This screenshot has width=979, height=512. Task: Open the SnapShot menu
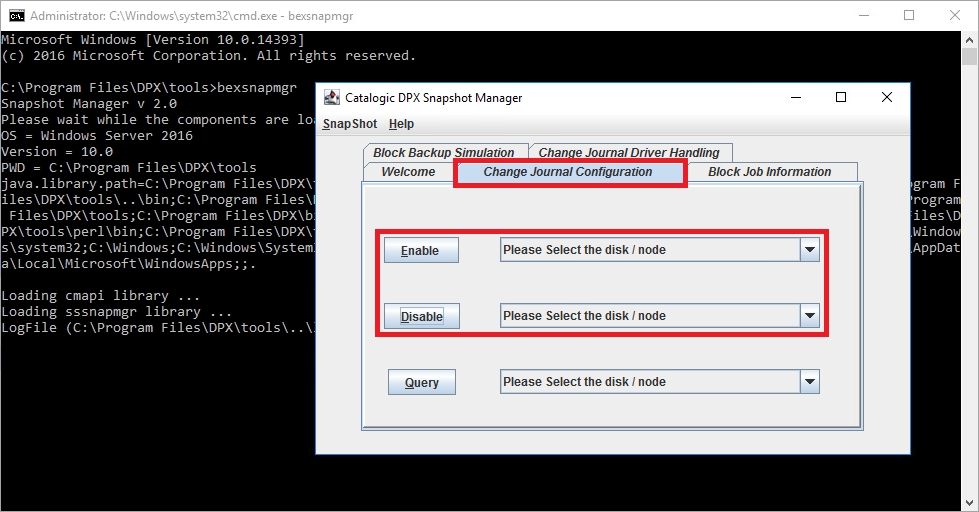point(349,124)
